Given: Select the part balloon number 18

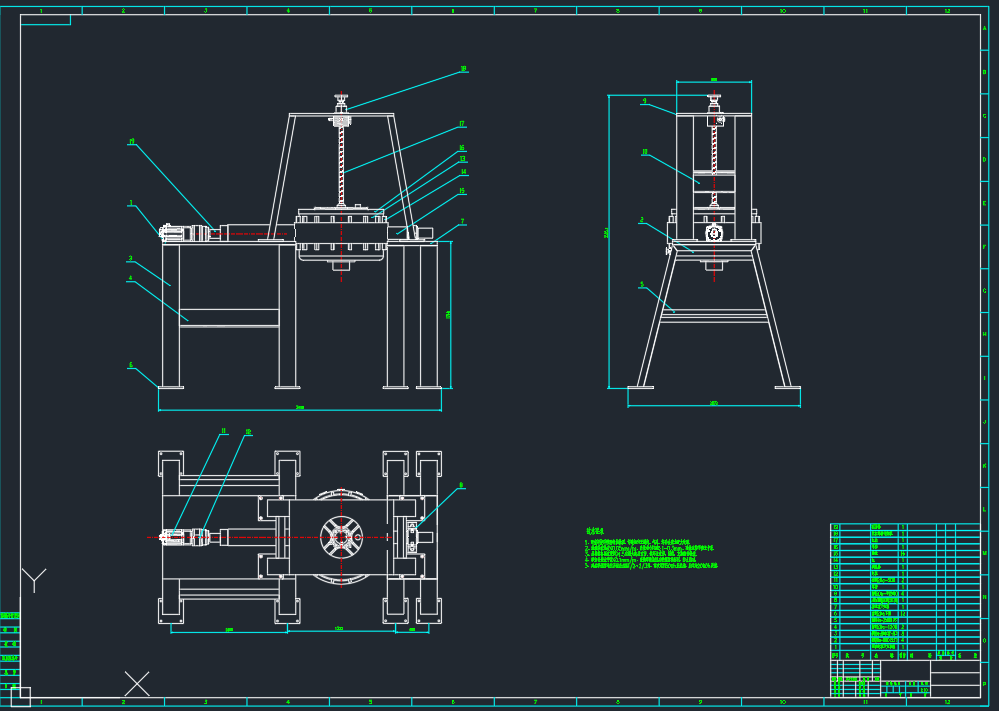Looking at the screenshot, I should [x=464, y=69].
